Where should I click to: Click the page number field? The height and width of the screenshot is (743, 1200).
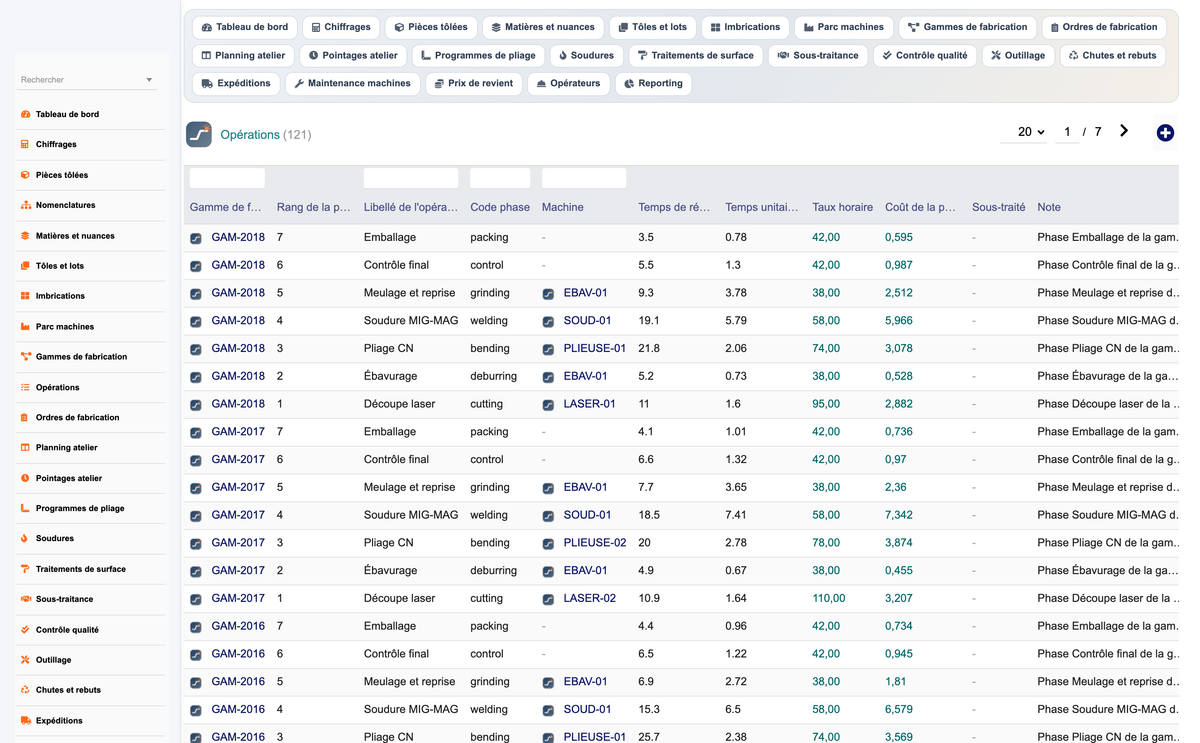(1067, 132)
